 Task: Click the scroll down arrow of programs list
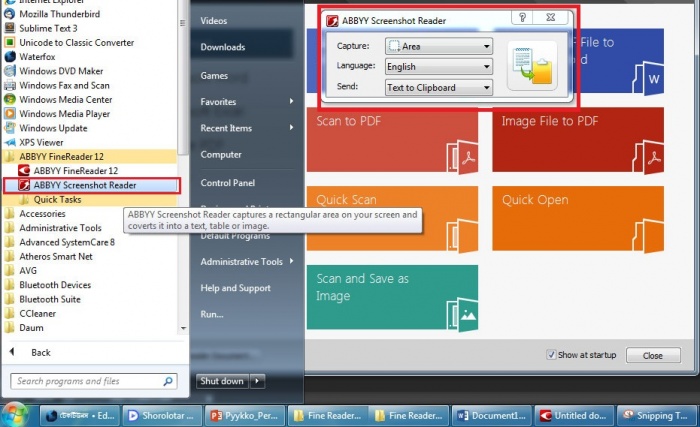(x=183, y=328)
